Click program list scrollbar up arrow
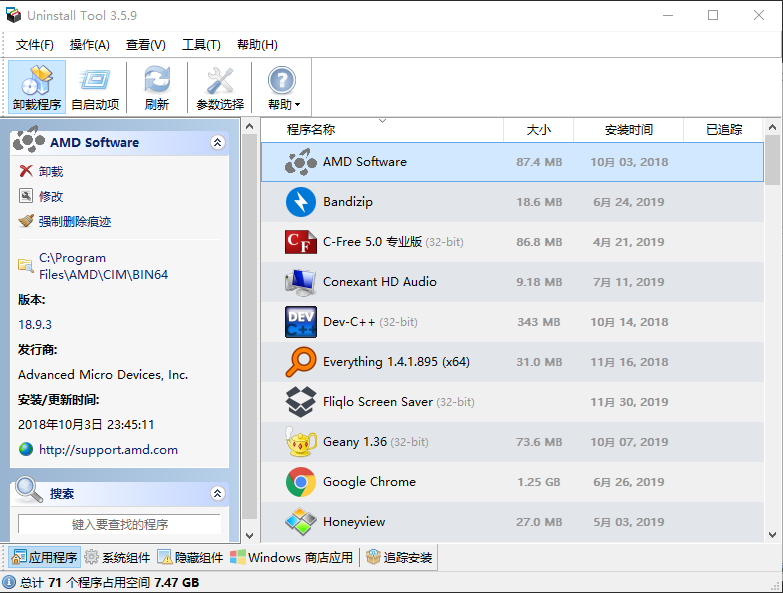The width and height of the screenshot is (783, 593). point(773,127)
